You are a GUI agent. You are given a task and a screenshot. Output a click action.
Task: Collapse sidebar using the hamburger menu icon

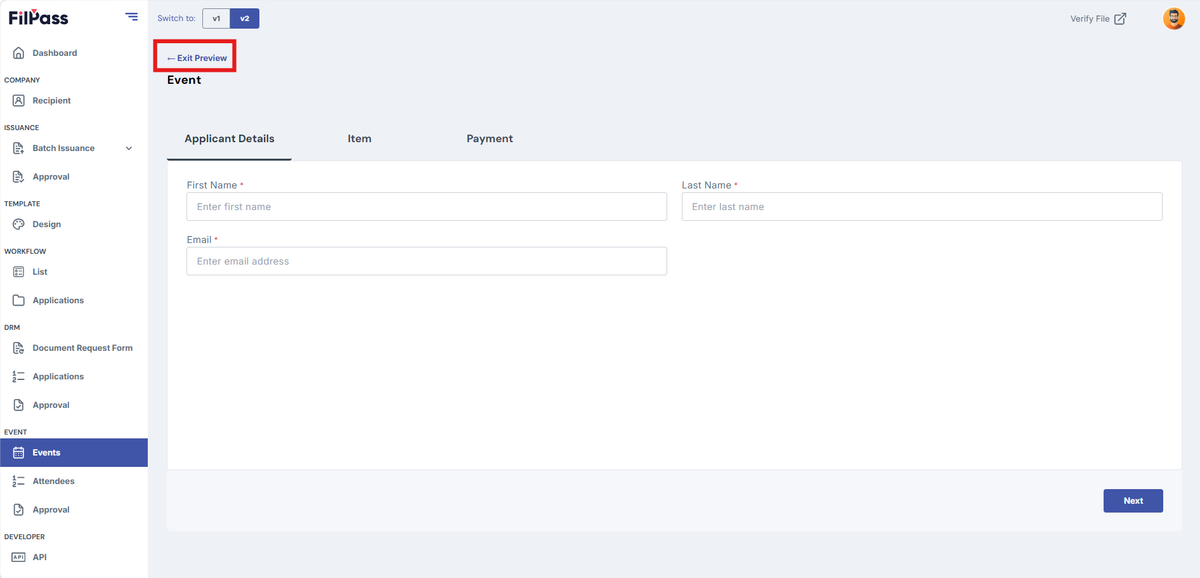[x=132, y=16]
